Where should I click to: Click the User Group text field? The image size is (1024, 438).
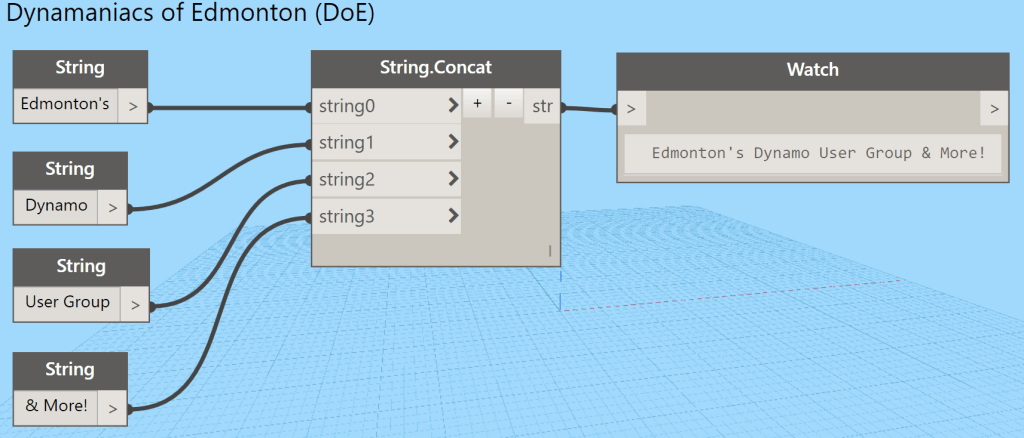click(x=66, y=302)
